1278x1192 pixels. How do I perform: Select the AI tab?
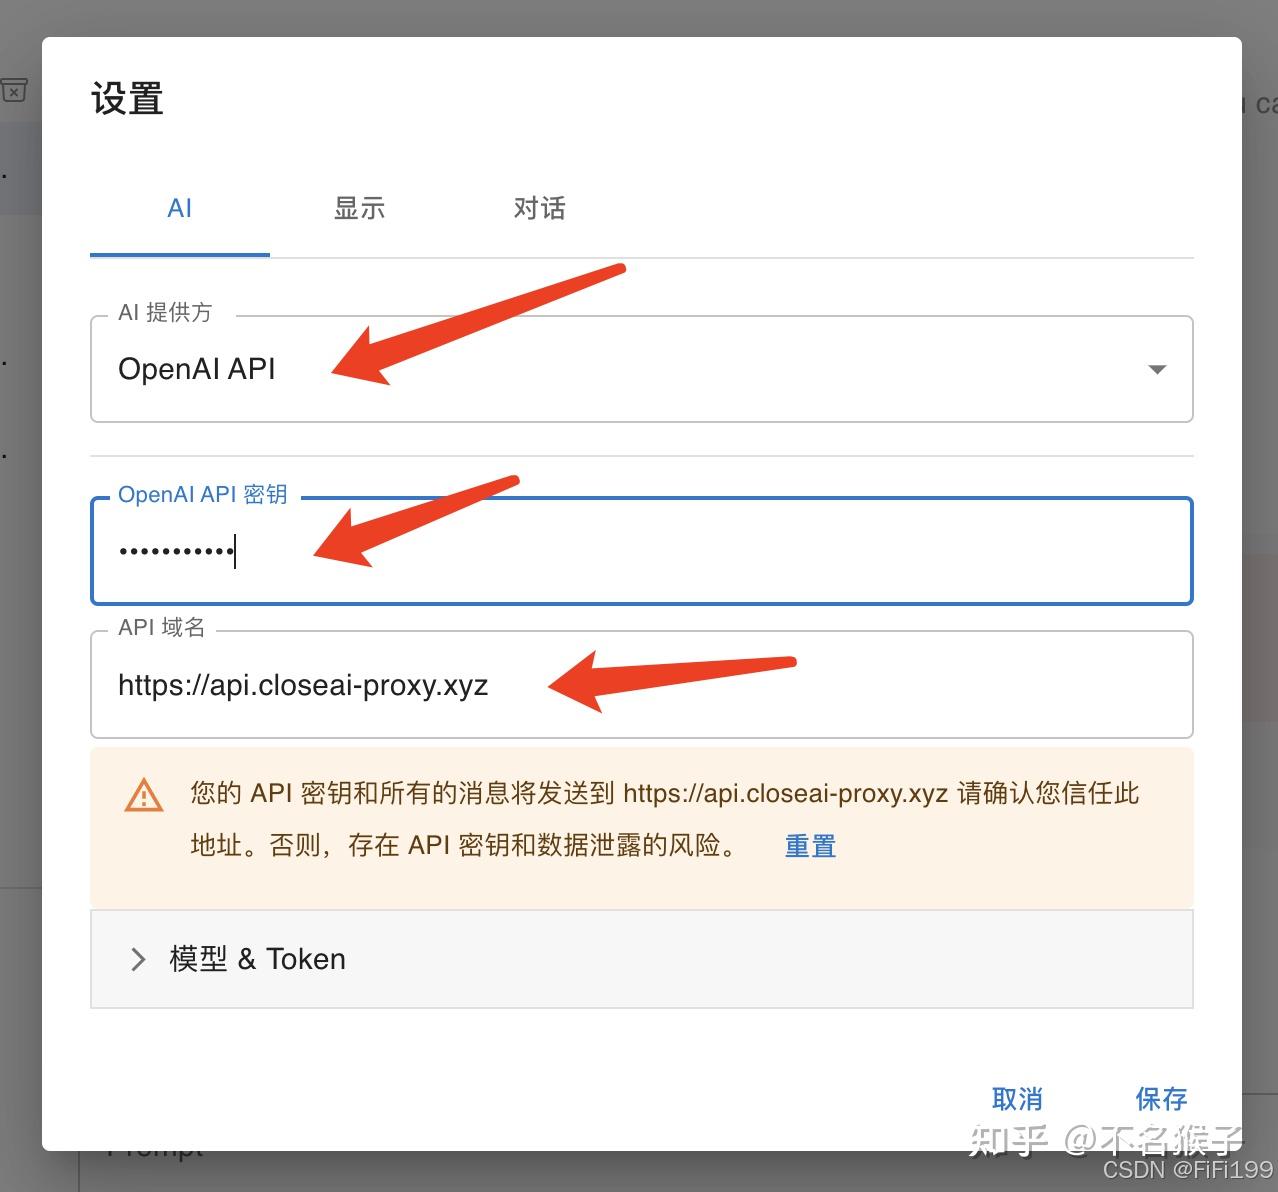180,208
